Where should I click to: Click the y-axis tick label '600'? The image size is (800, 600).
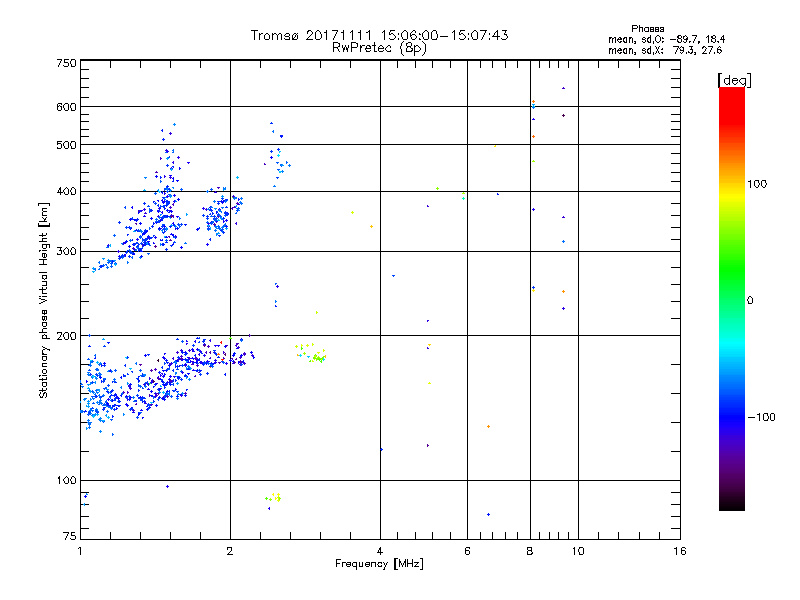pyautogui.click(x=66, y=107)
